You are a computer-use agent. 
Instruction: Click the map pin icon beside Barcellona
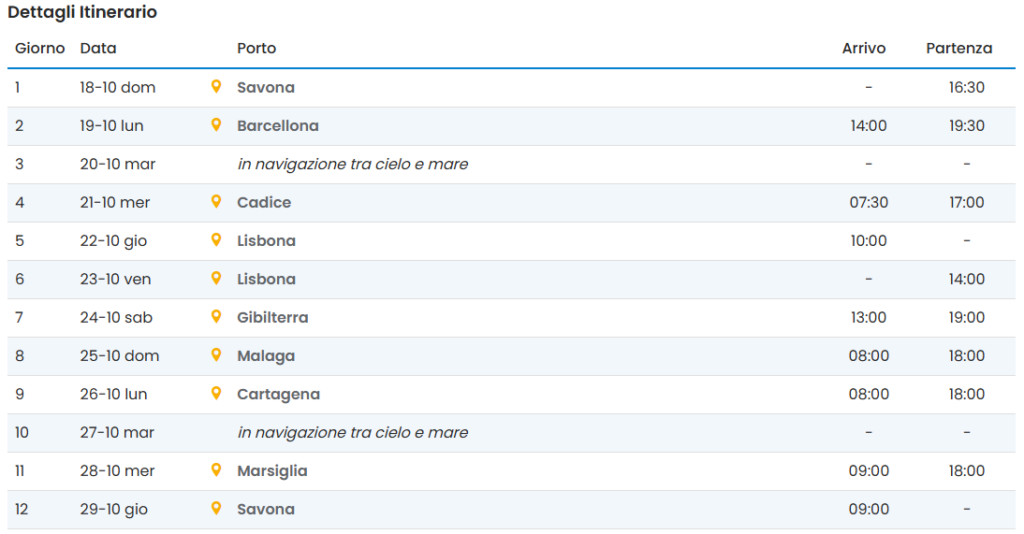click(216, 125)
